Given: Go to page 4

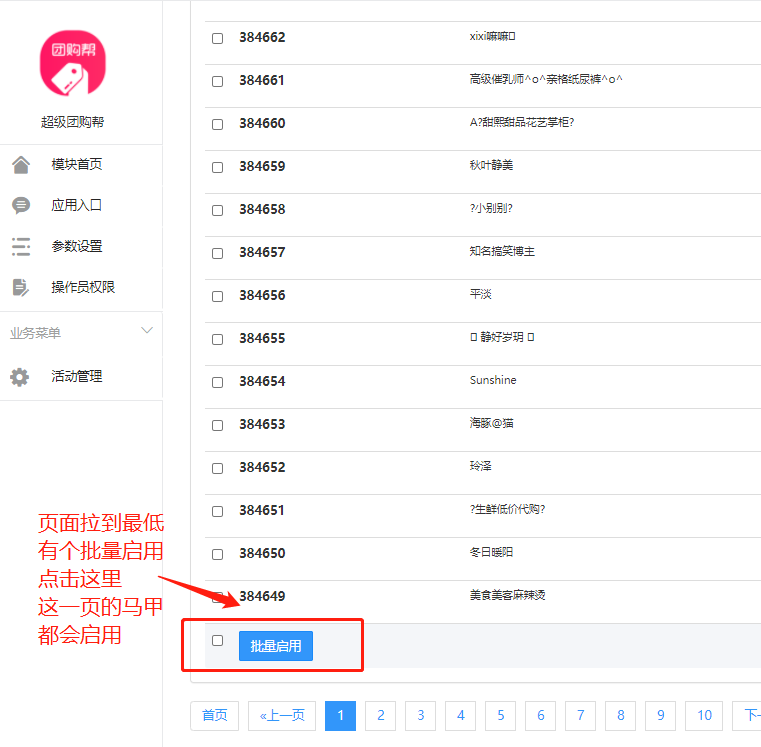Looking at the screenshot, I should click(x=461, y=715).
